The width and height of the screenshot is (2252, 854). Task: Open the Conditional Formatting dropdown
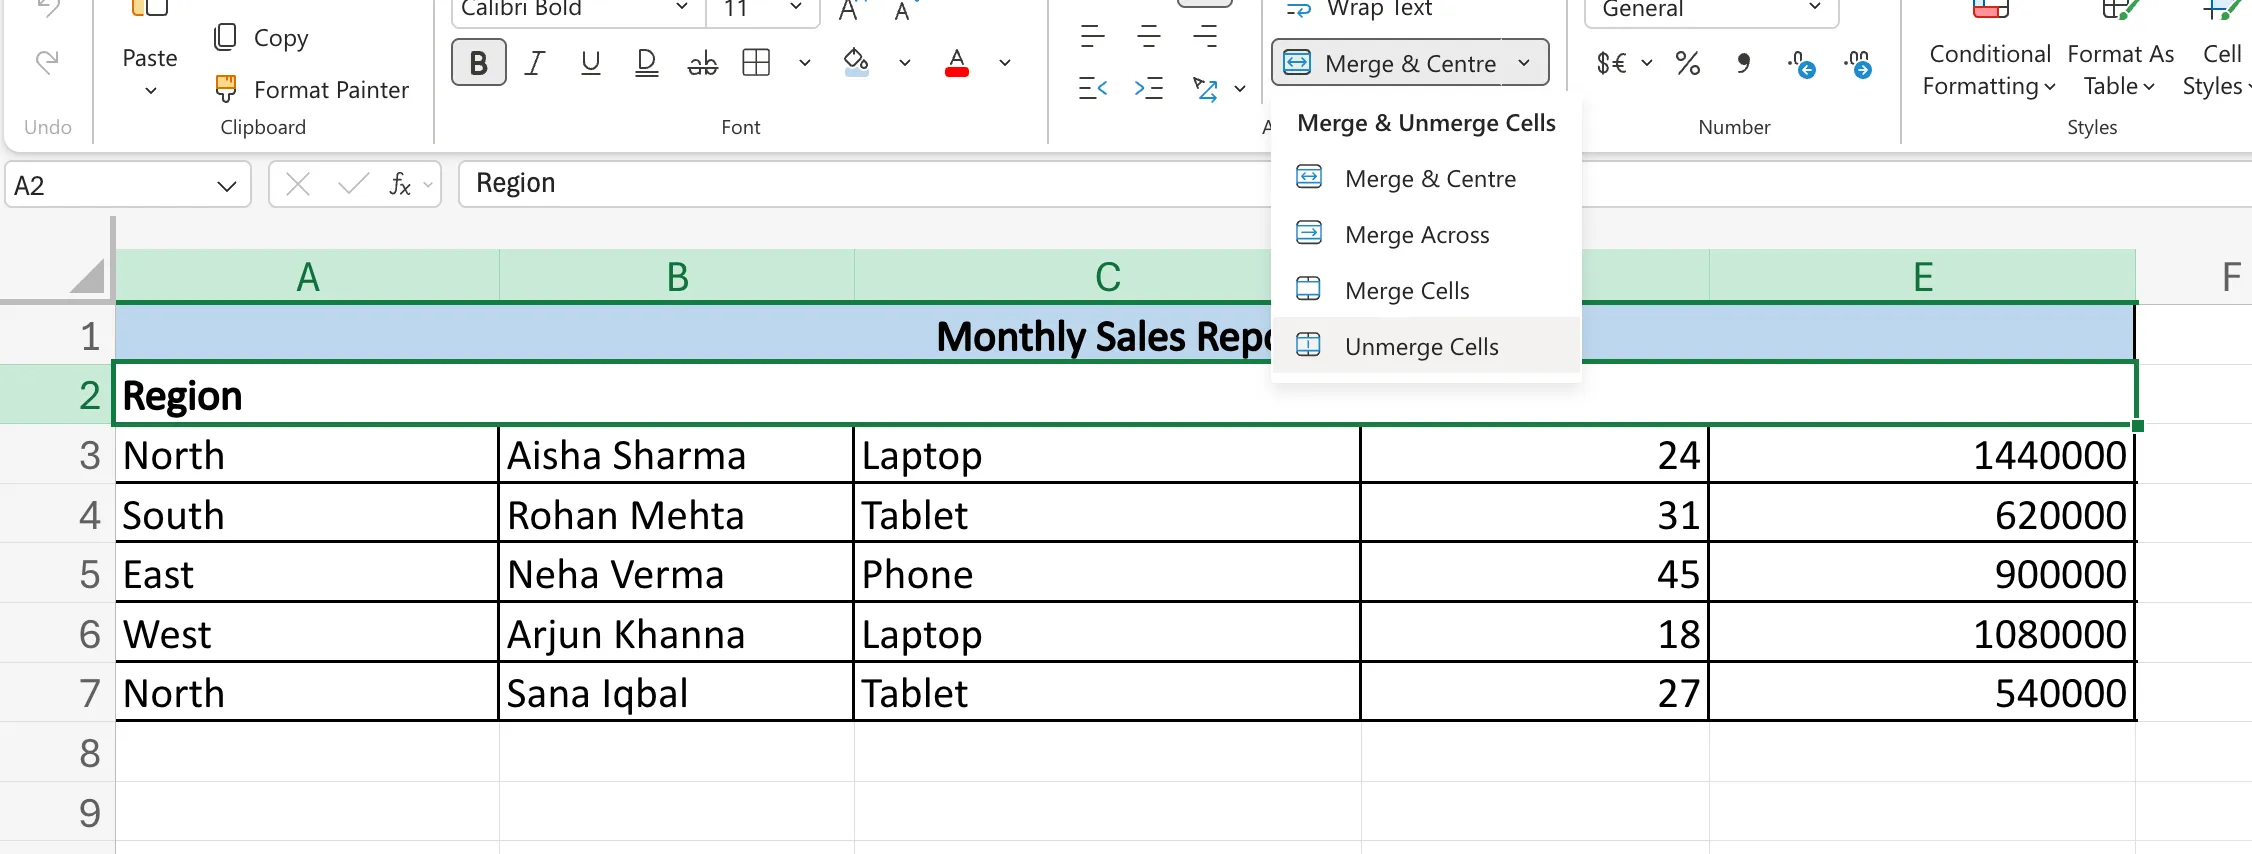(x=1989, y=70)
